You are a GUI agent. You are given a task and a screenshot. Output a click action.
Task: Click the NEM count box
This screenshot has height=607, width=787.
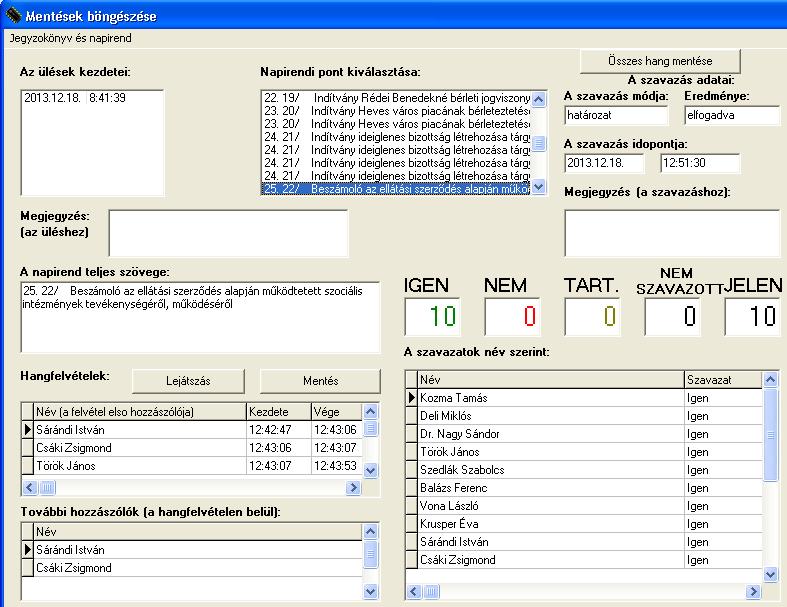click(512, 316)
